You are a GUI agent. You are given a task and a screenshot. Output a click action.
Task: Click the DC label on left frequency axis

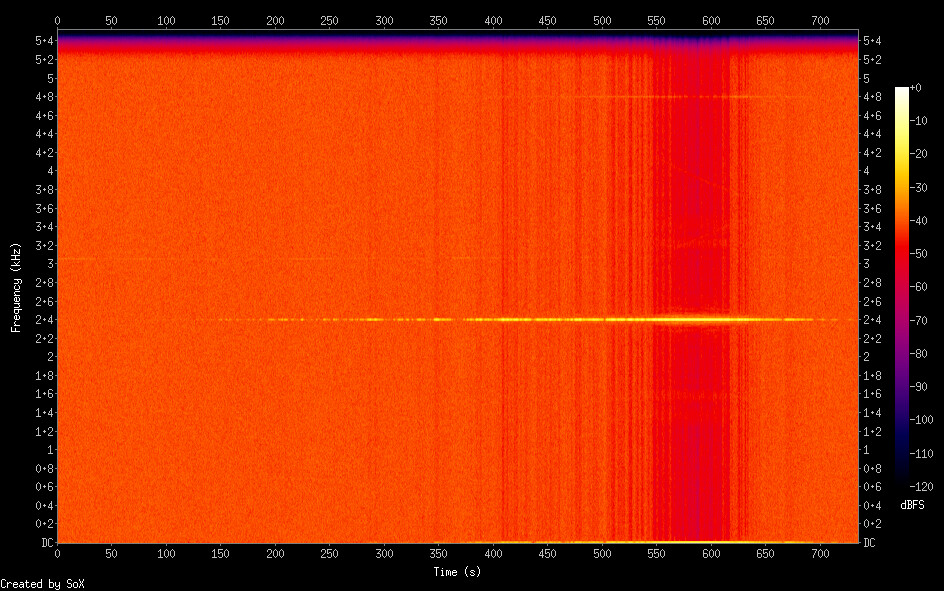44,543
